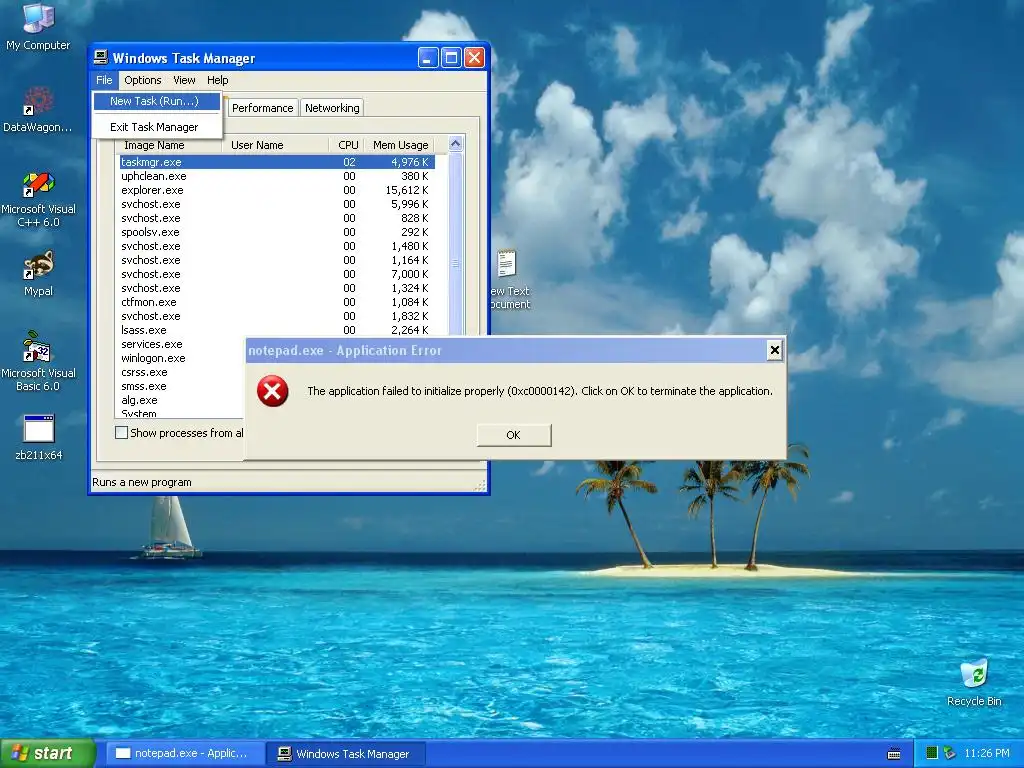Image resolution: width=1024 pixels, height=768 pixels.
Task: Switch to Windows Task Manager taskbar button
Action: tap(346, 754)
